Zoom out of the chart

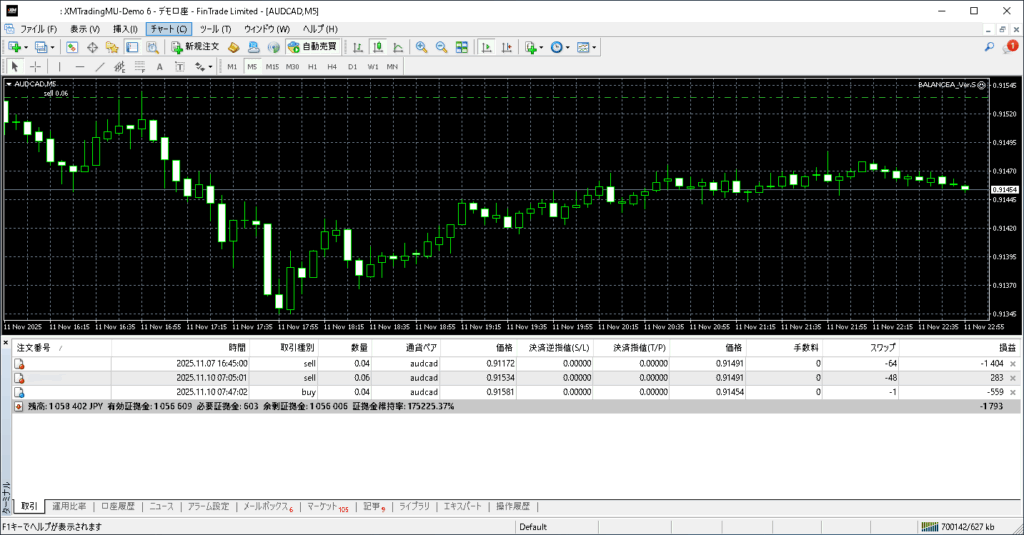point(441,47)
